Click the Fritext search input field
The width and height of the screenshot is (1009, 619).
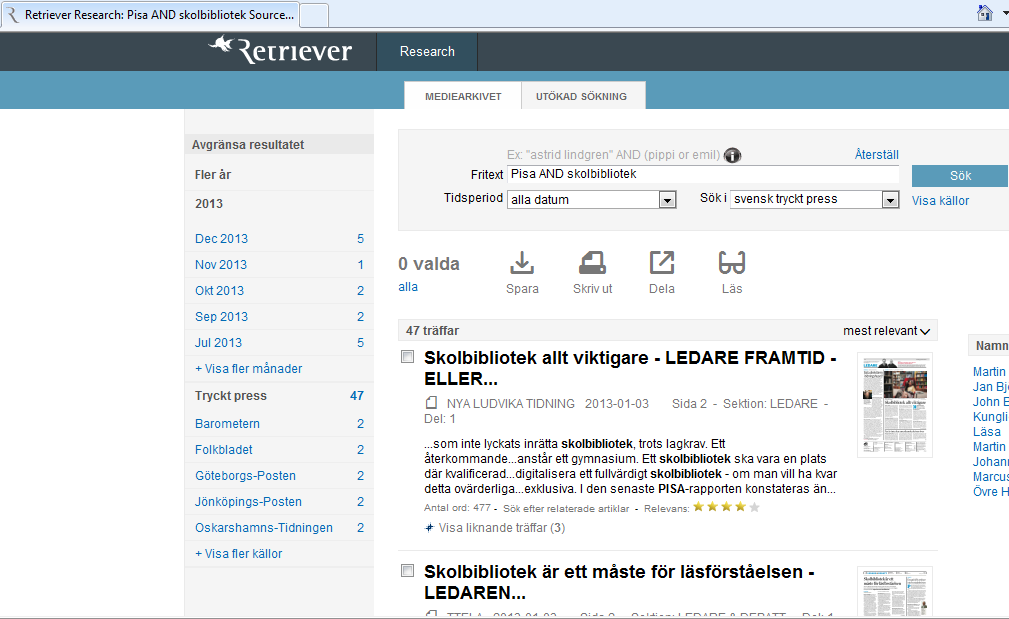point(703,174)
